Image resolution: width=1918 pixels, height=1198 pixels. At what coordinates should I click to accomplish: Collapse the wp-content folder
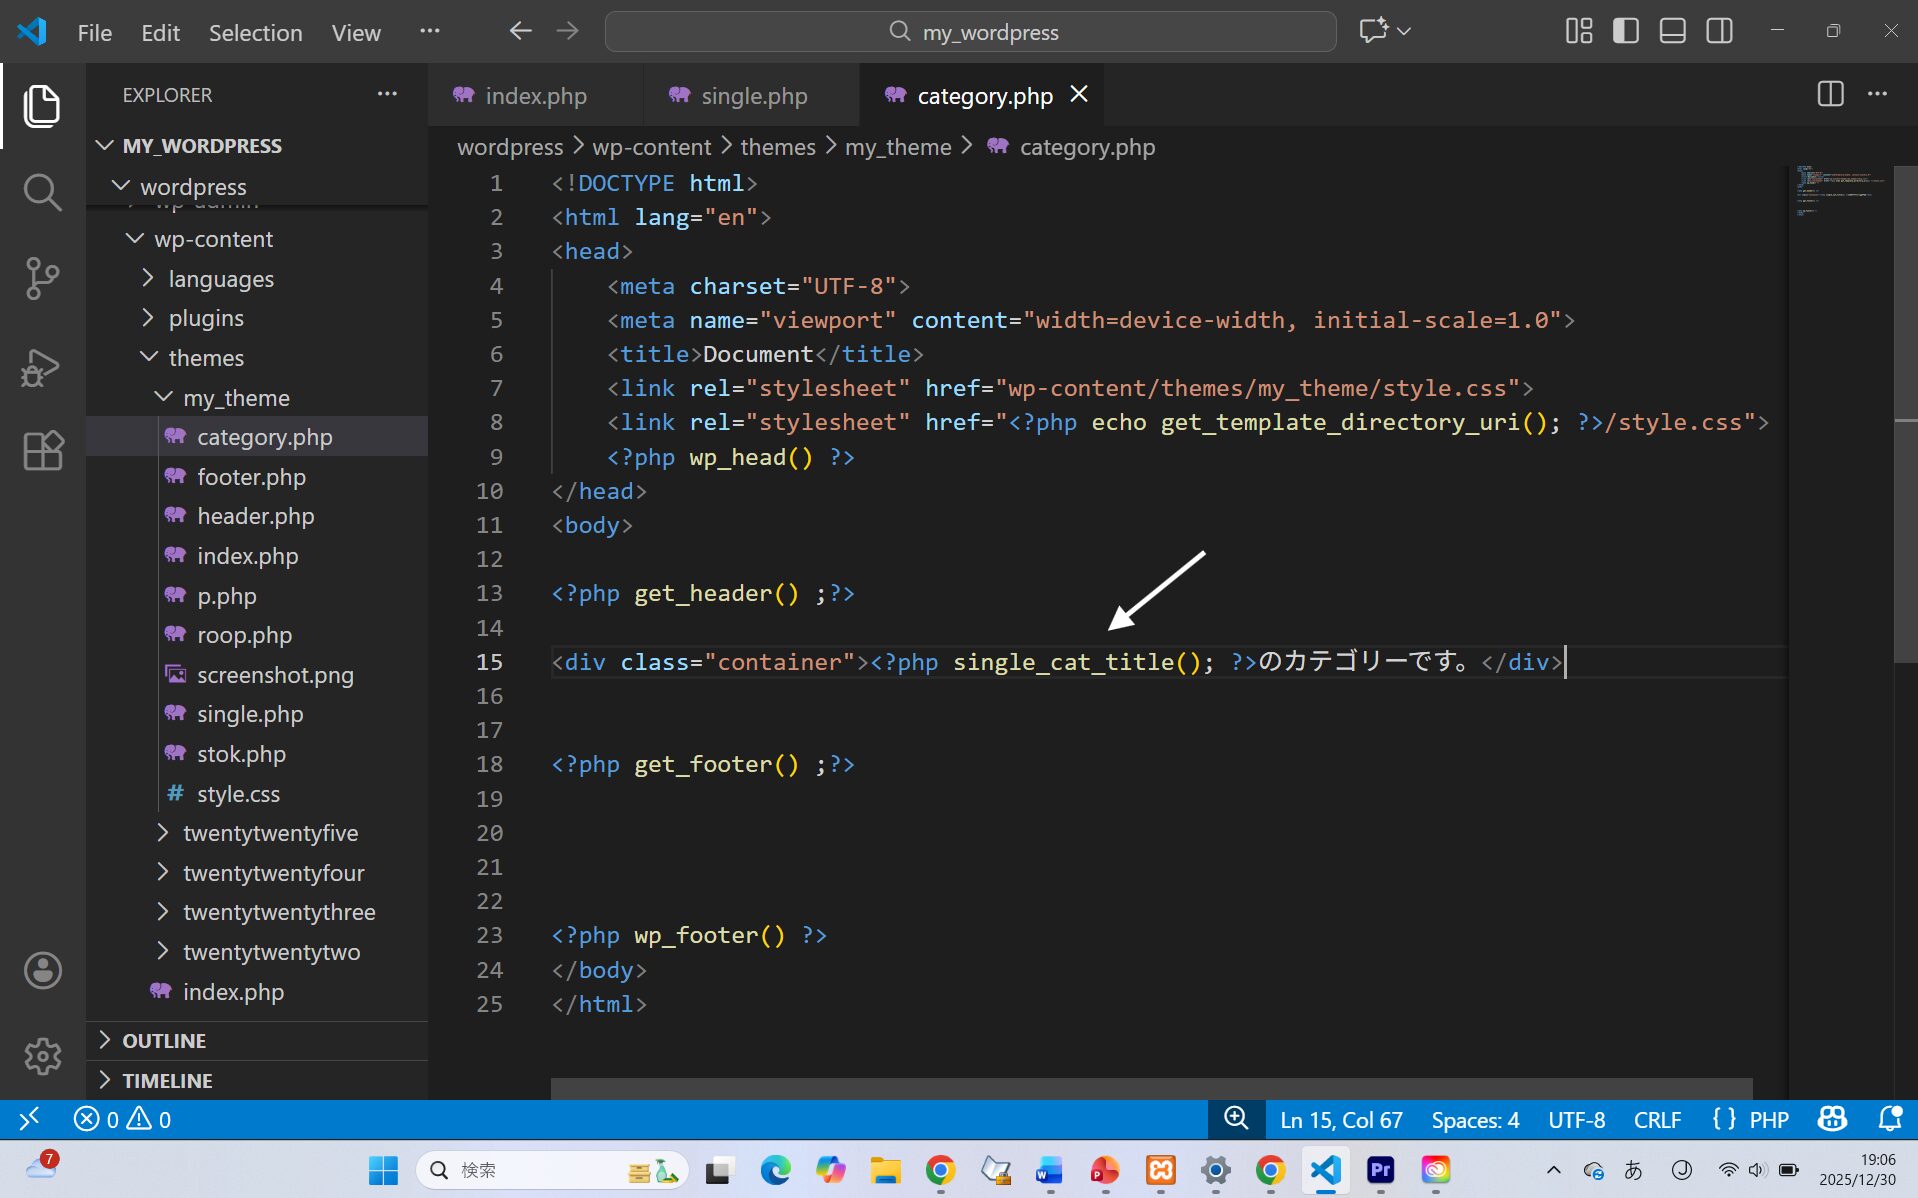pos(213,239)
